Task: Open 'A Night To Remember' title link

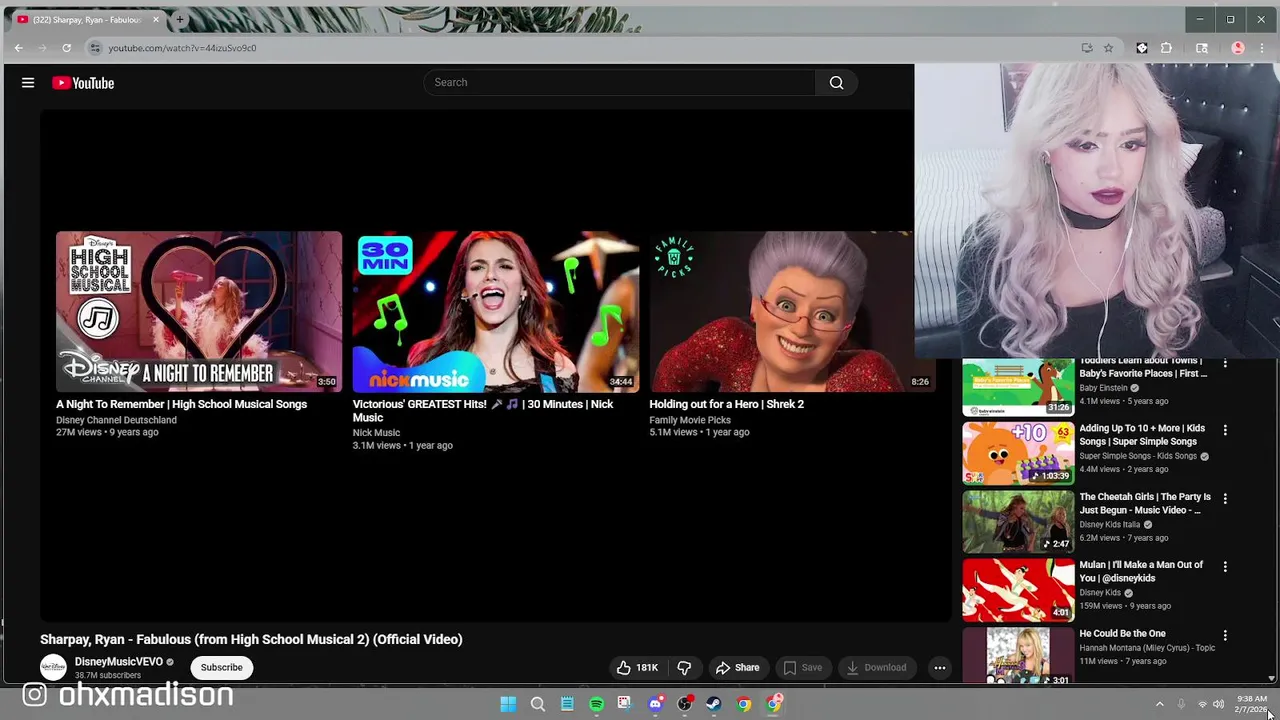Action: coord(181,404)
